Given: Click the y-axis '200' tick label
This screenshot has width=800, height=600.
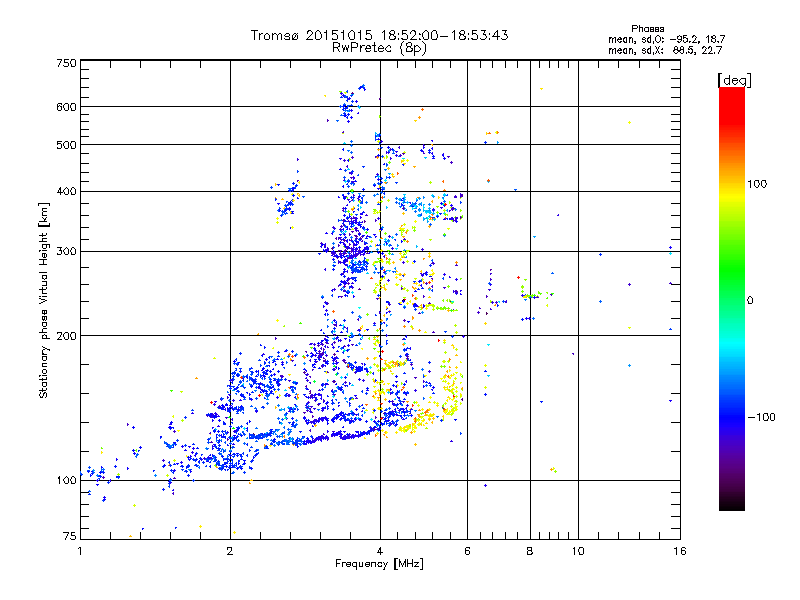Looking at the screenshot, I should point(66,336).
